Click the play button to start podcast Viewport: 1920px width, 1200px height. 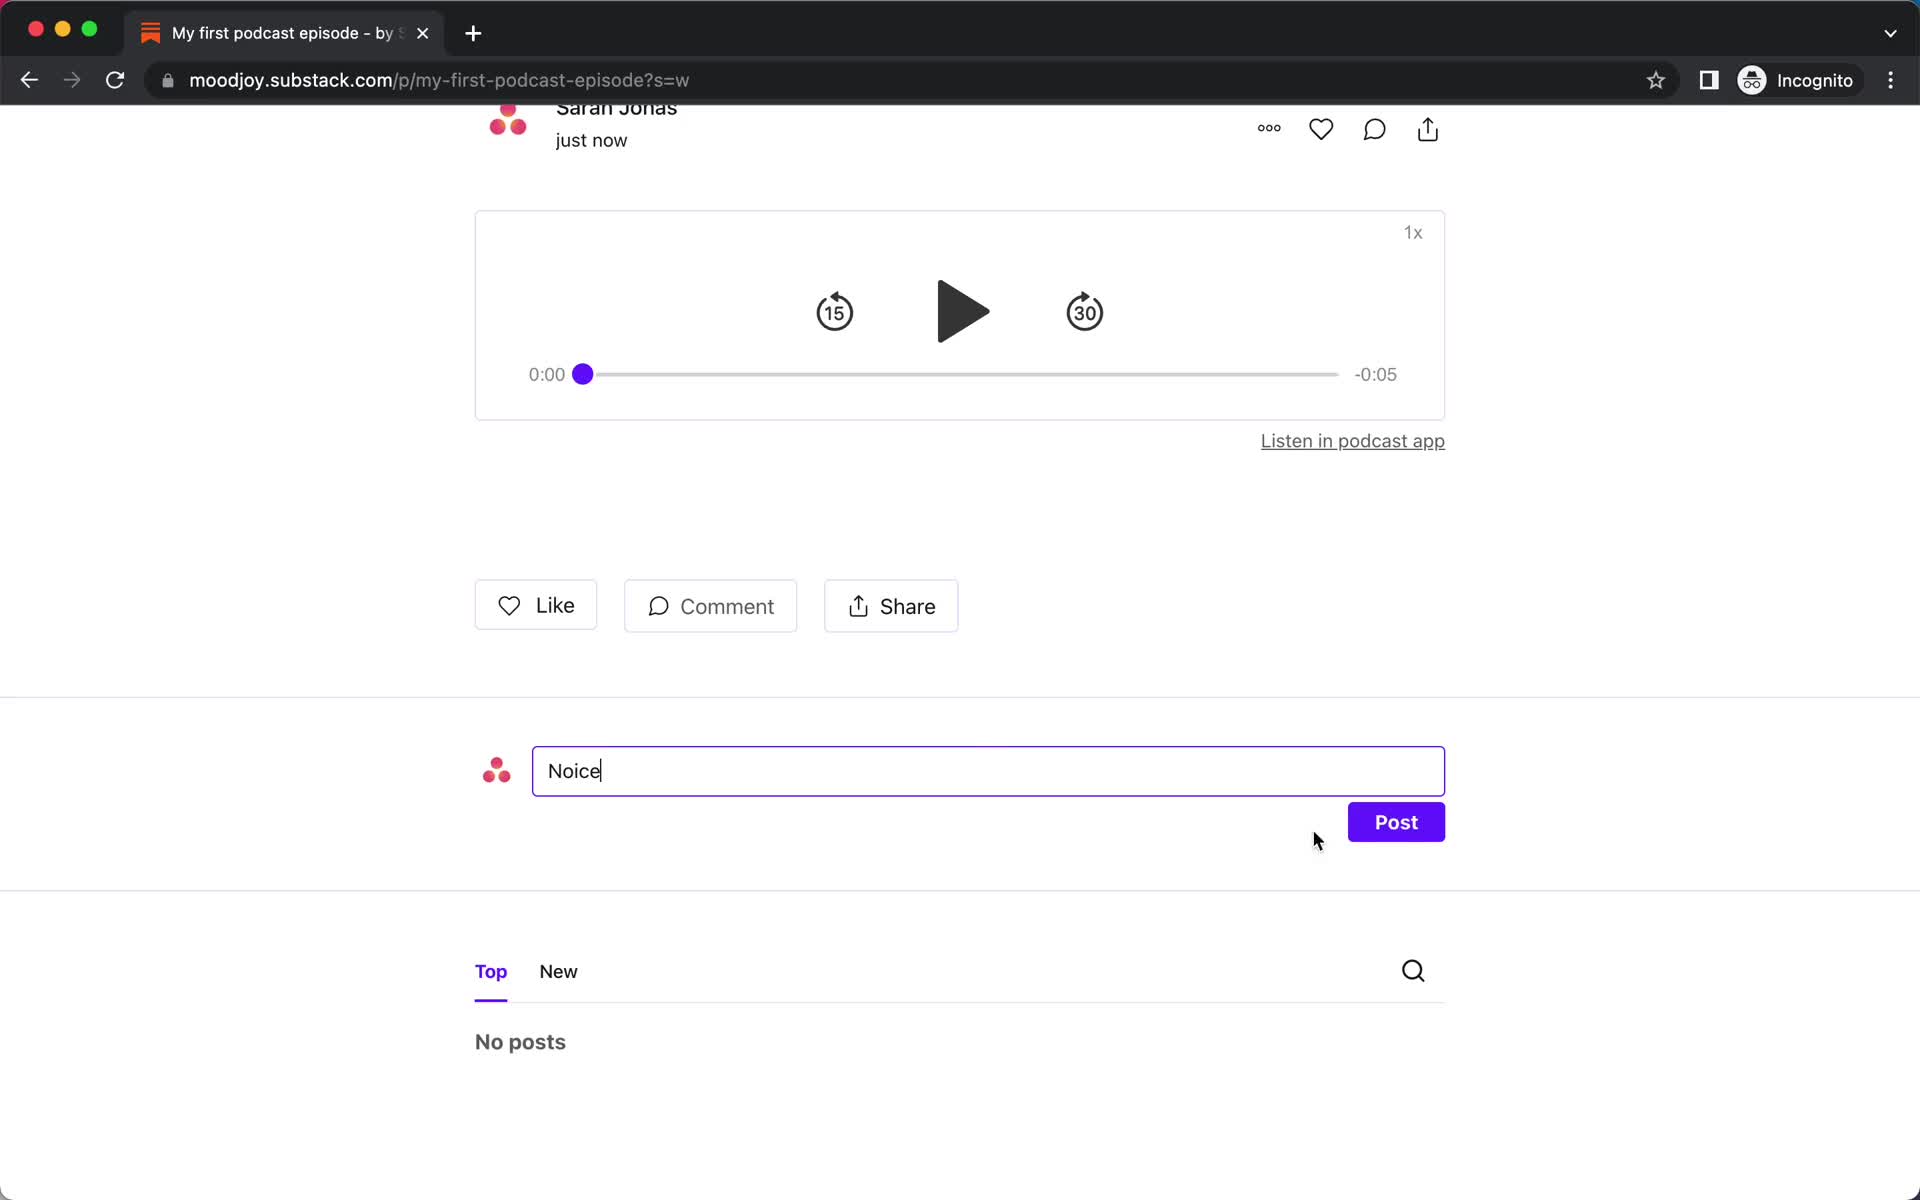[961, 312]
